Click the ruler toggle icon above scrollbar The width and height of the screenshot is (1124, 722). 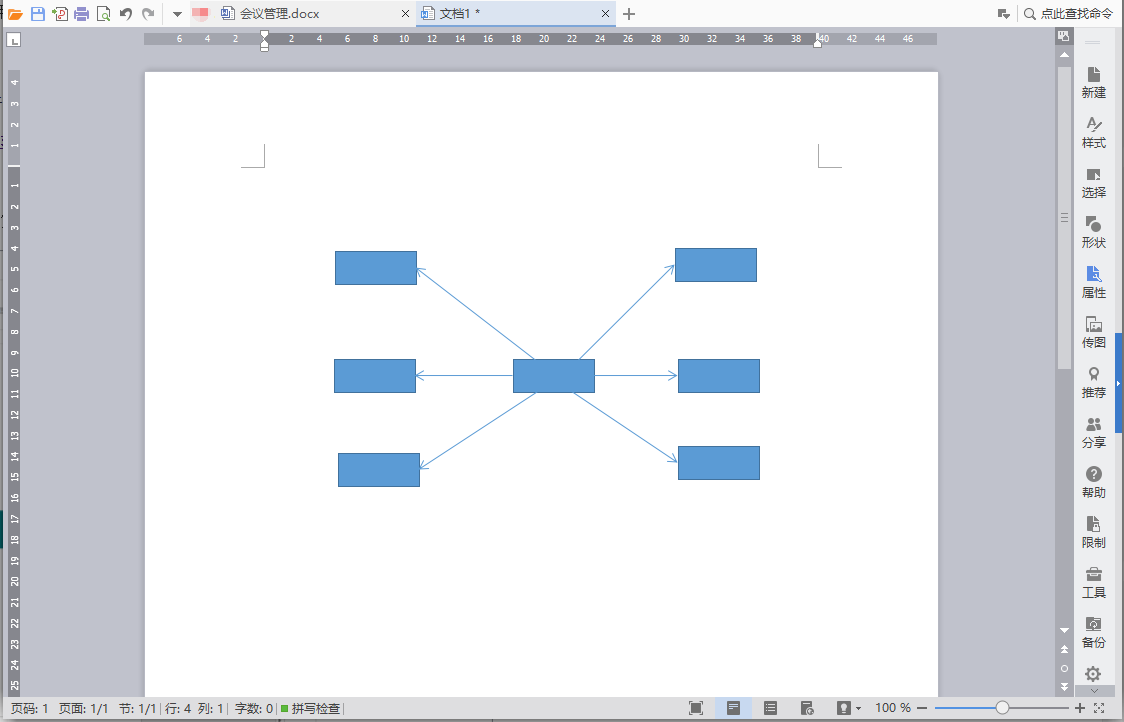tap(1064, 36)
